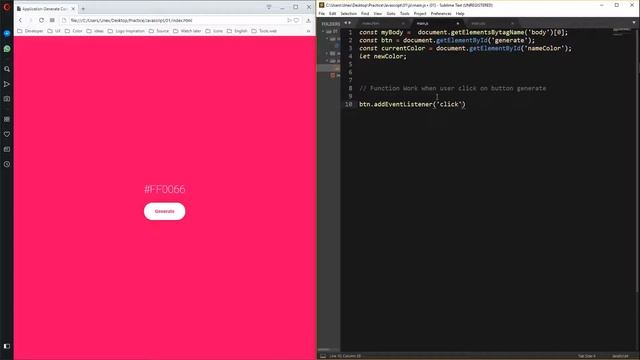Open Messenger in Opera sidebar
The image size is (640, 360).
tap(7, 33)
